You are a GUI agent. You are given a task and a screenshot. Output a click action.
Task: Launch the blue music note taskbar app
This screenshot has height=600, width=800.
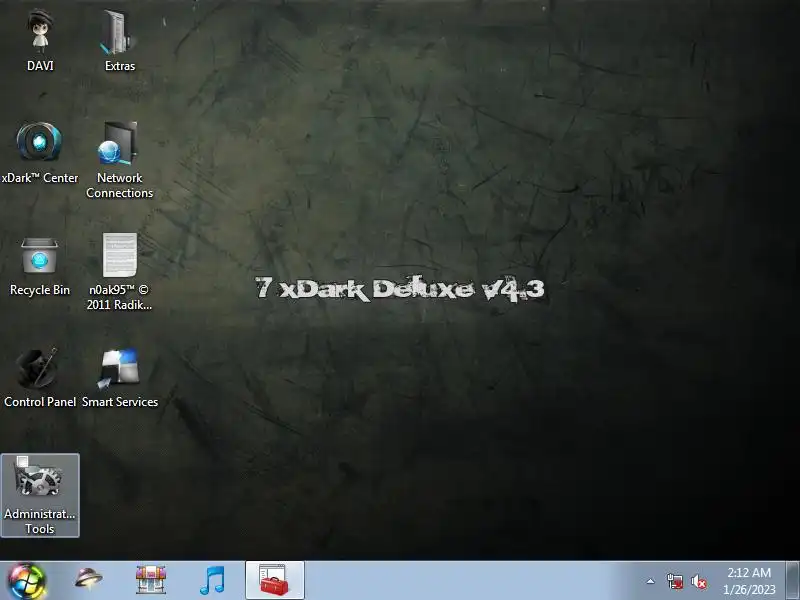[x=212, y=580]
